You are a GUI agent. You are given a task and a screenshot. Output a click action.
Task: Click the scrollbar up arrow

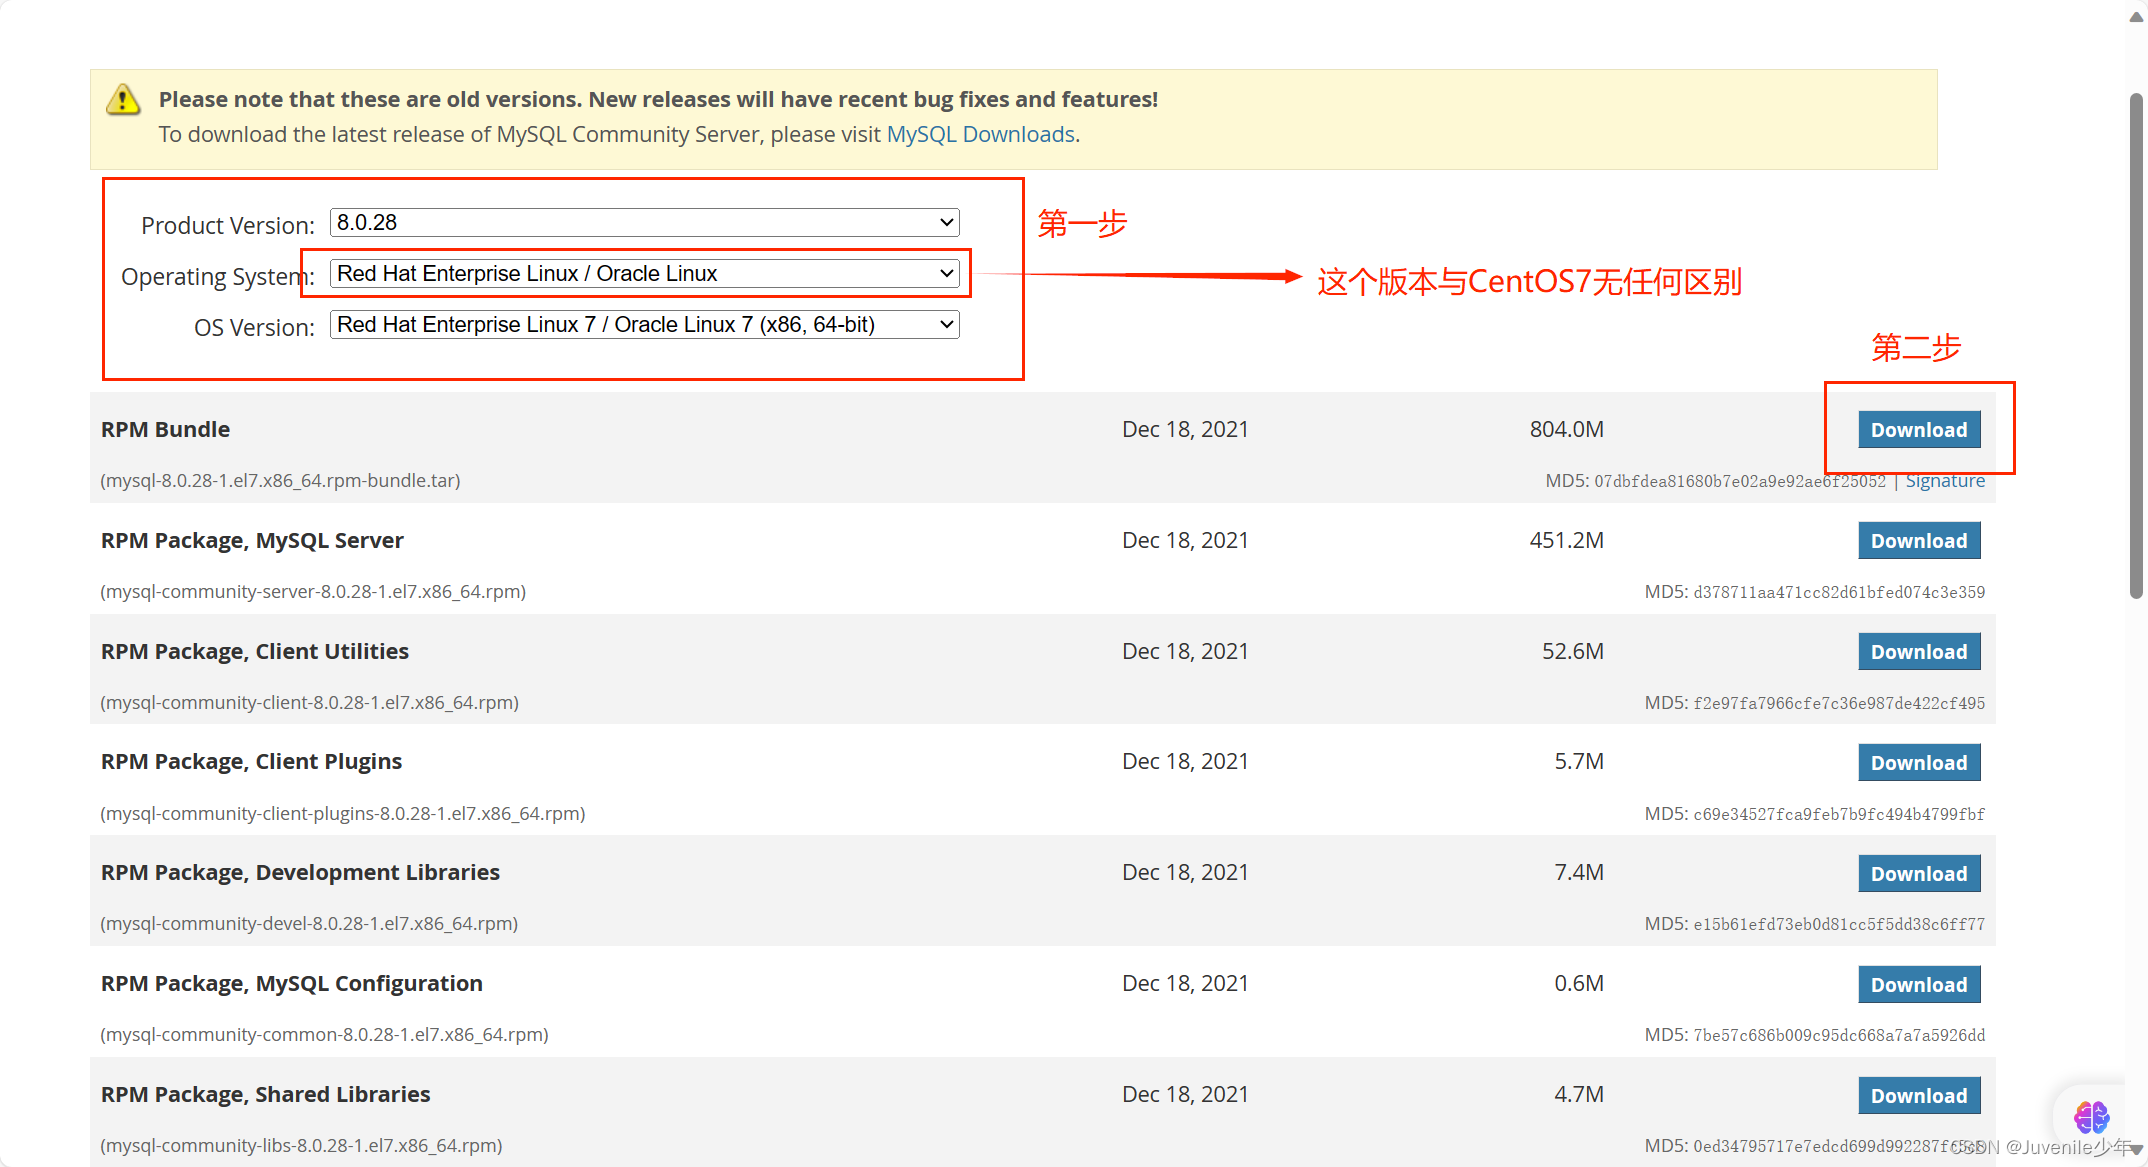2136,19
